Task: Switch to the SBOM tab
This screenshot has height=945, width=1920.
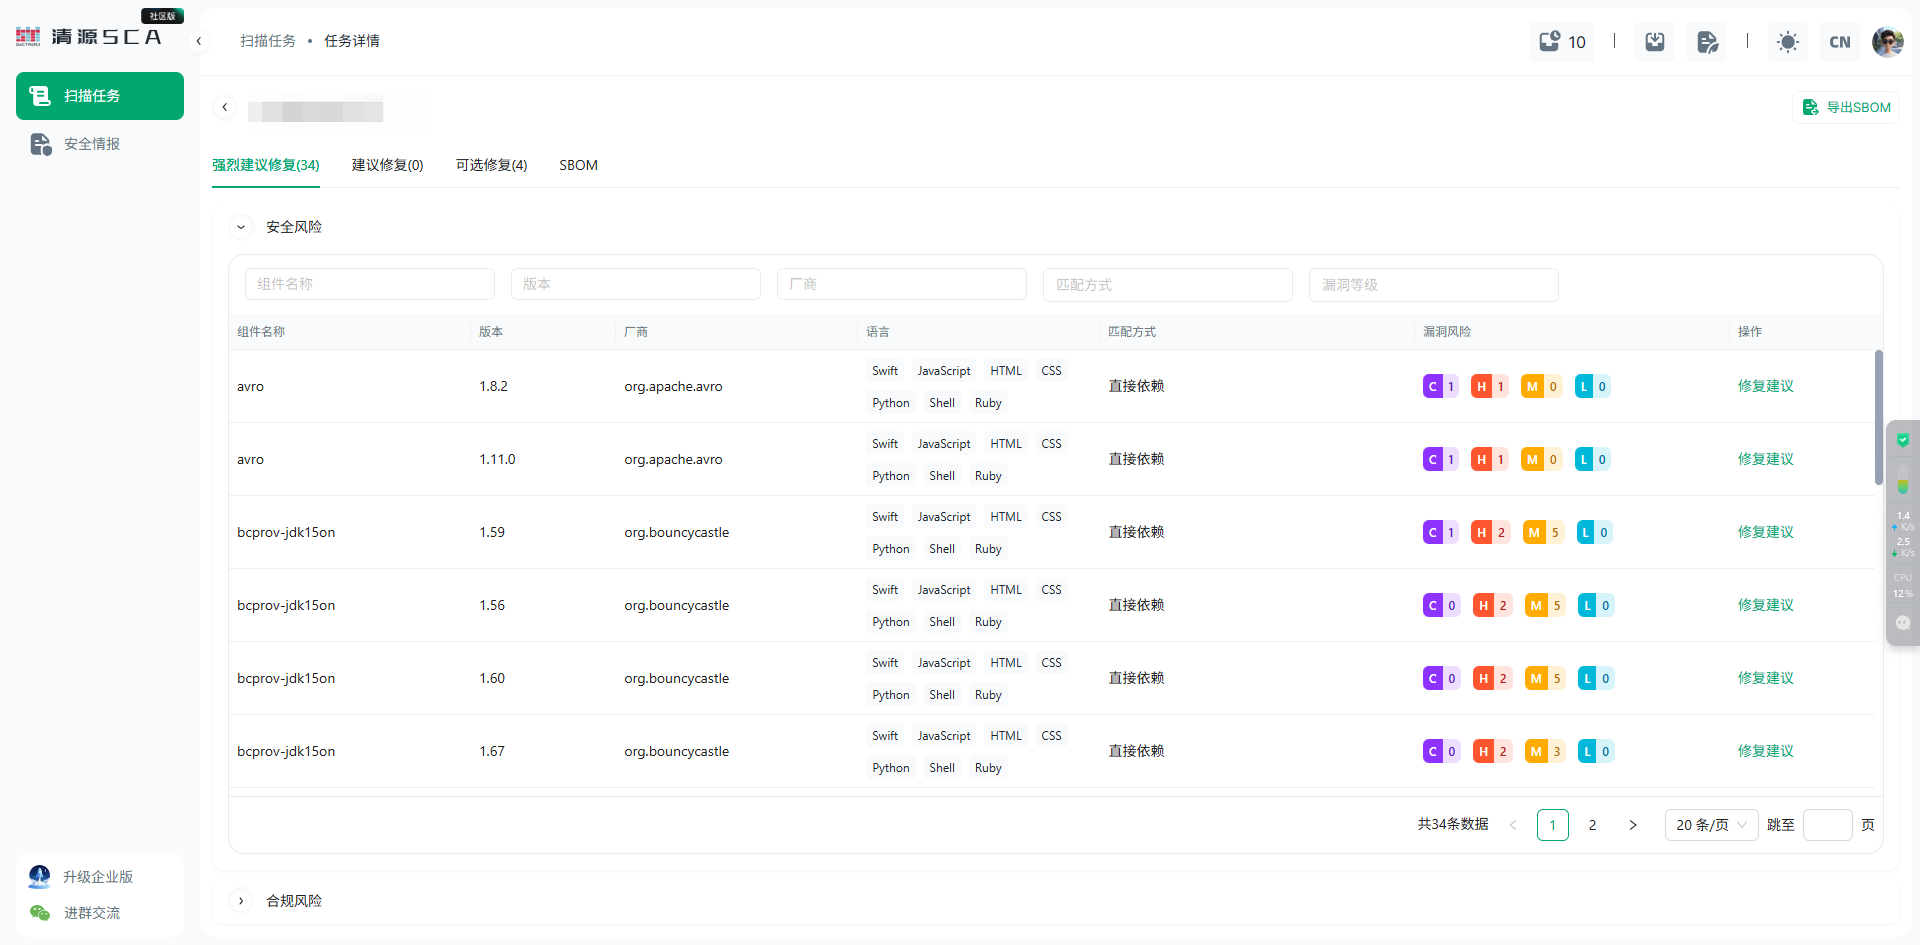Action: click(x=578, y=165)
